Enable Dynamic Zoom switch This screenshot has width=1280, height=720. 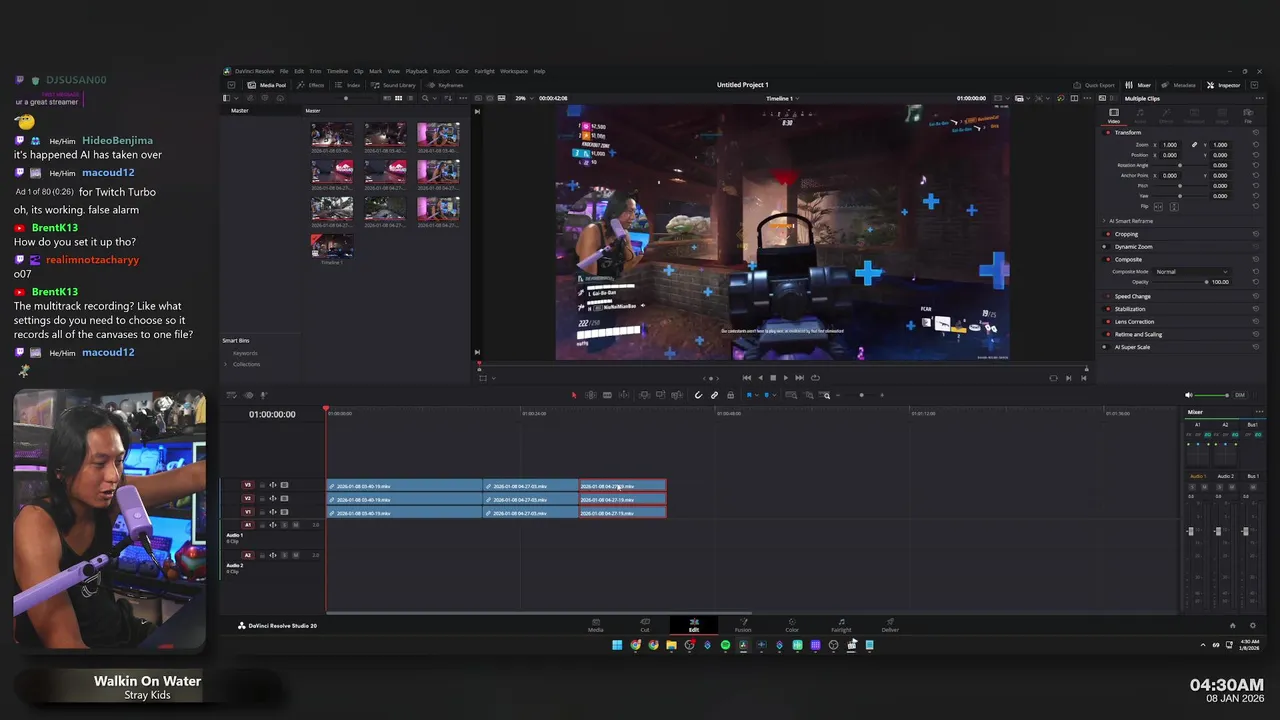[x=1106, y=247]
